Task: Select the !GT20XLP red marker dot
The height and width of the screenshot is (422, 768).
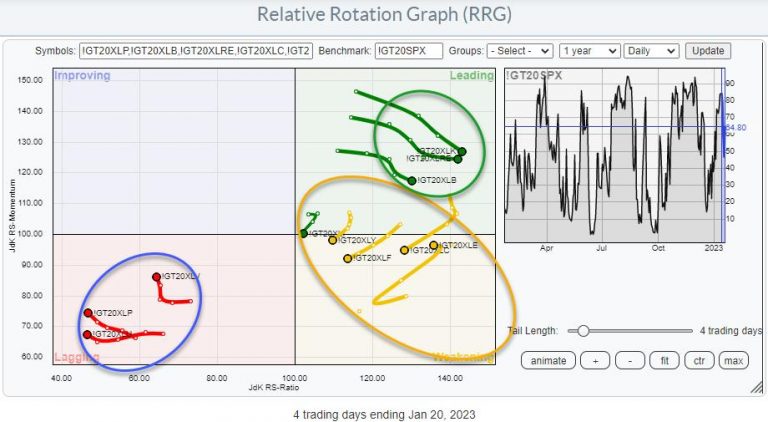Action: point(88,313)
